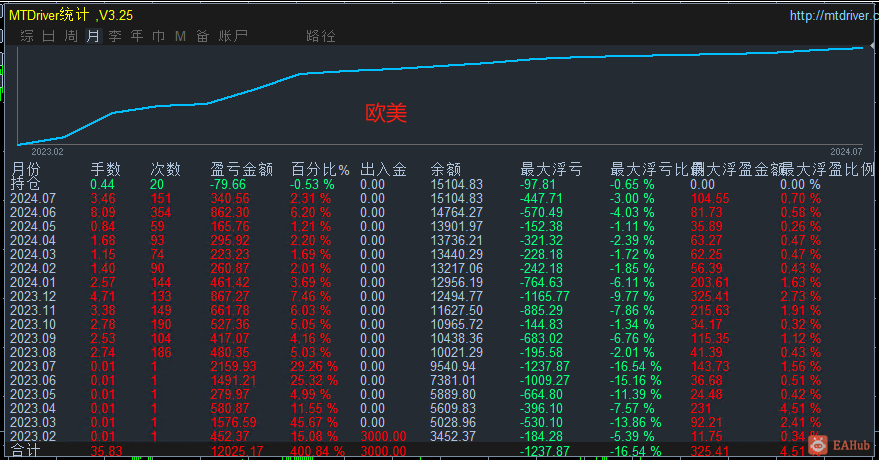Click the 最大浮亏 column header

click(551, 169)
